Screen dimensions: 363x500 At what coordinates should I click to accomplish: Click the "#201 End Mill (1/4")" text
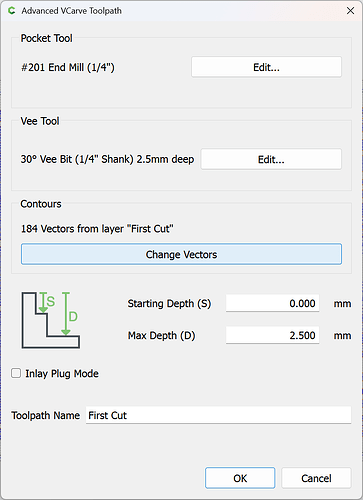(x=68, y=67)
